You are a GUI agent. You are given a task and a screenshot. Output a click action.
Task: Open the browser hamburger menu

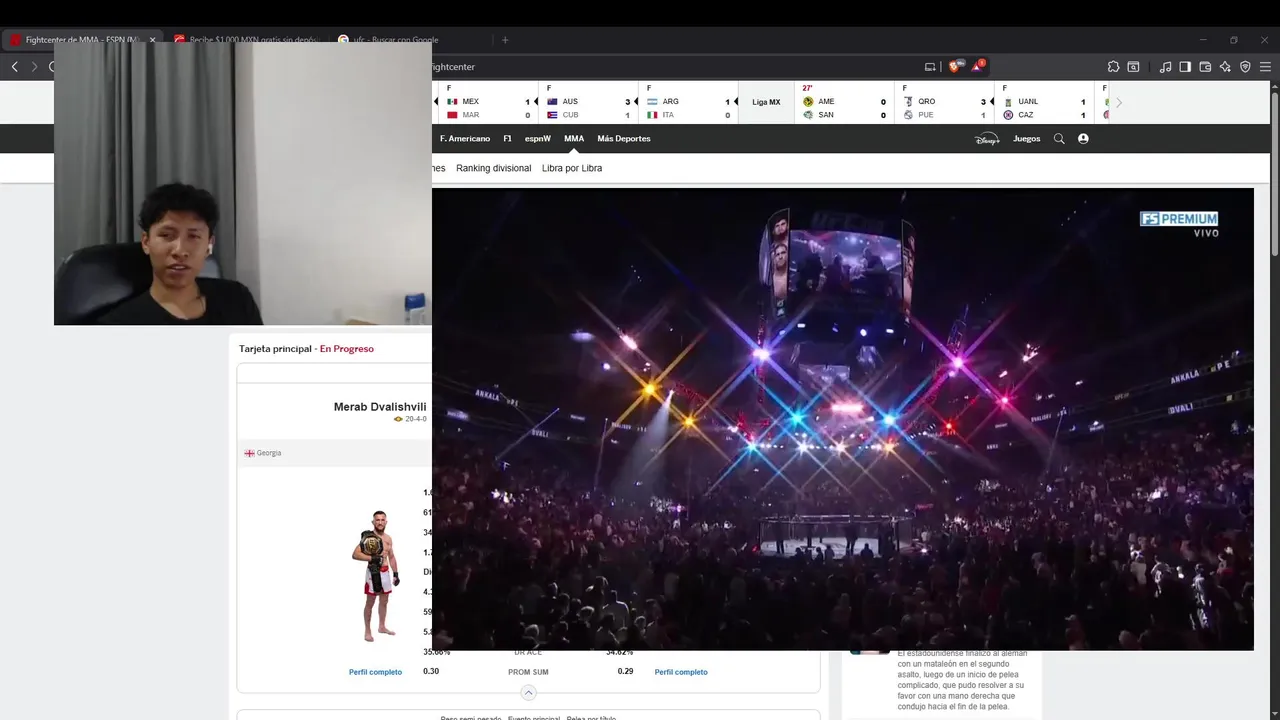pyautogui.click(x=1265, y=67)
